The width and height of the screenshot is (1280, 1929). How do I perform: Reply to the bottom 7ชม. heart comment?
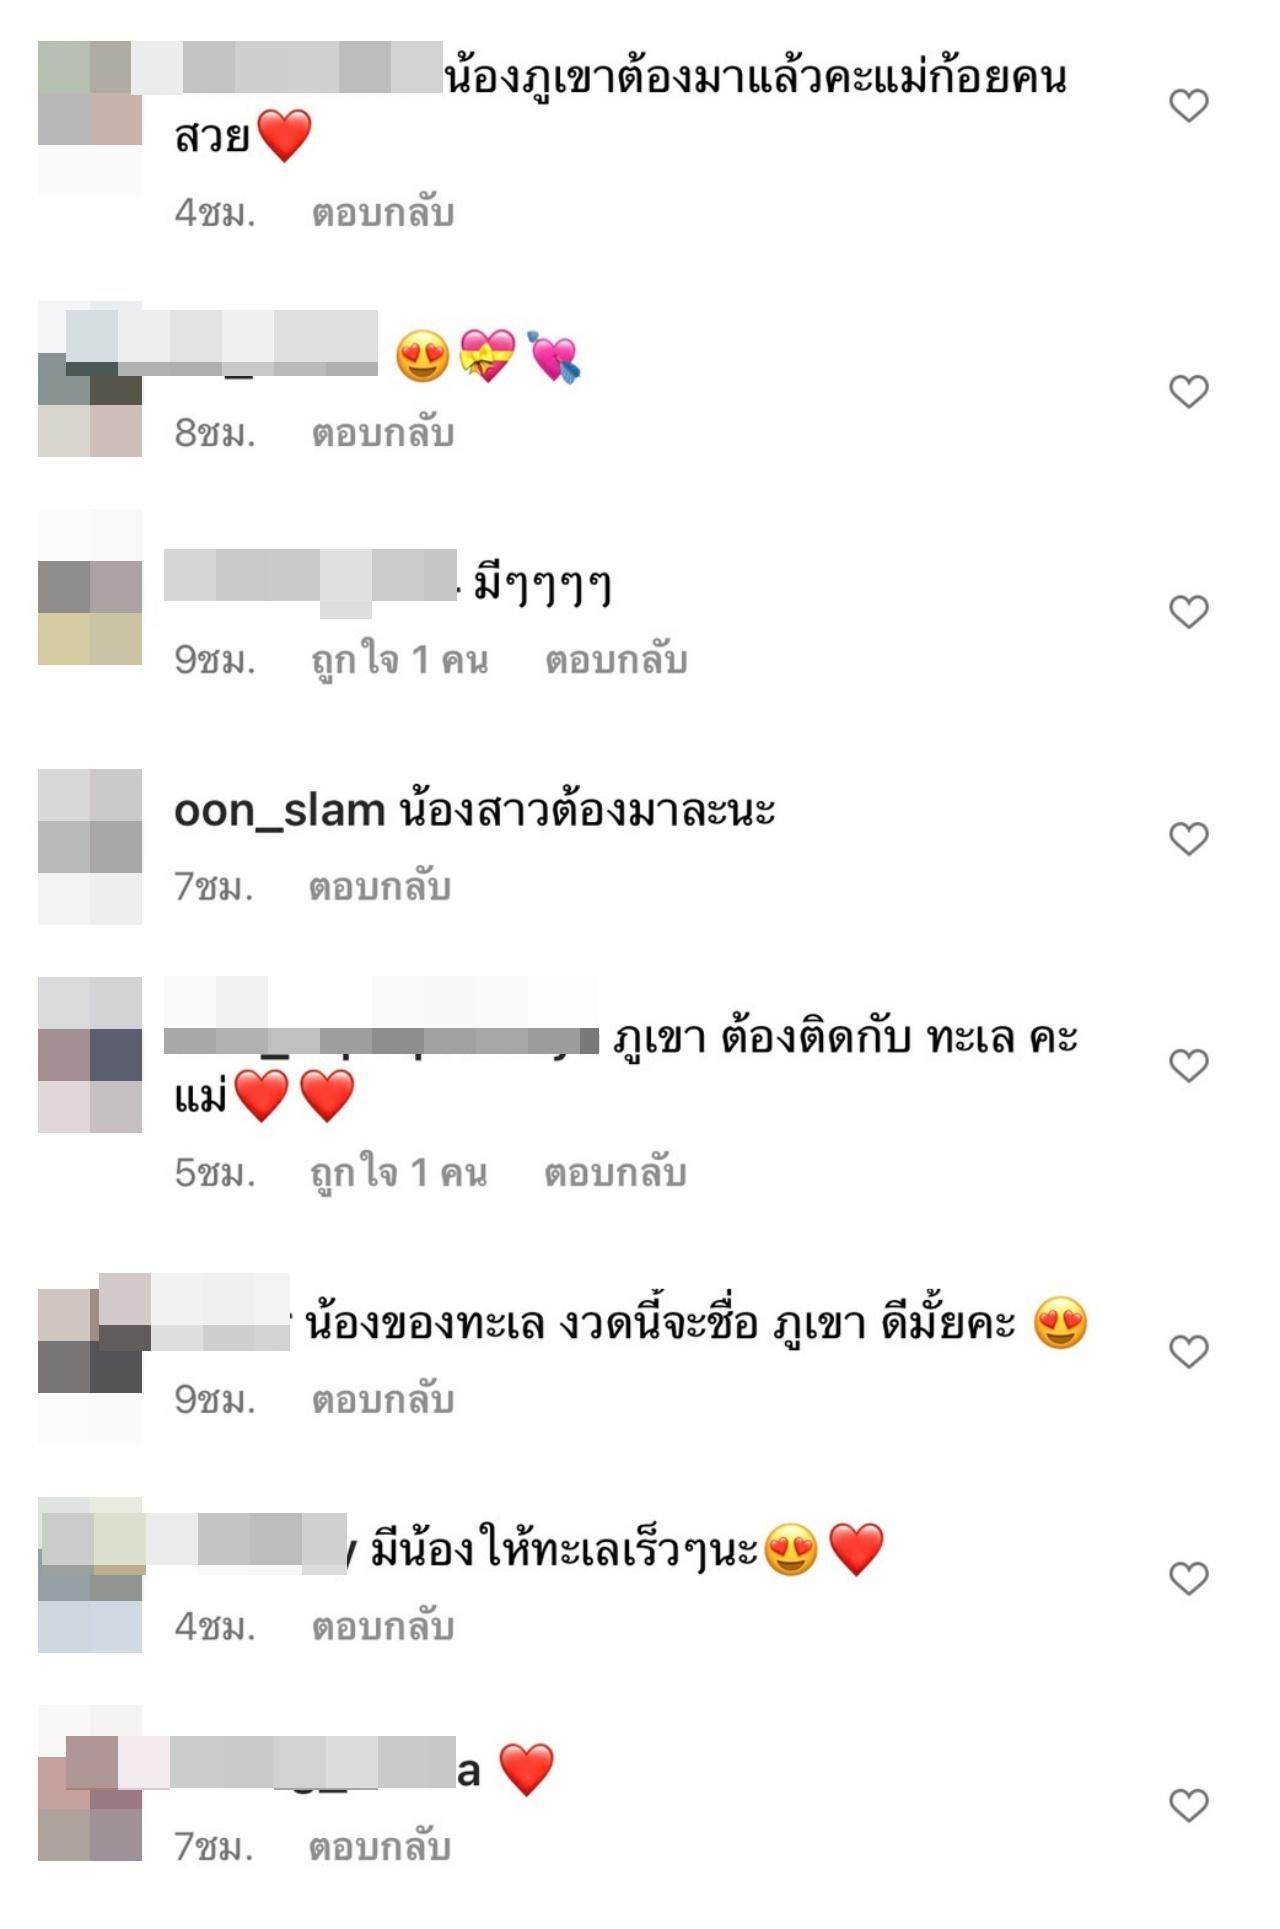coord(380,1847)
